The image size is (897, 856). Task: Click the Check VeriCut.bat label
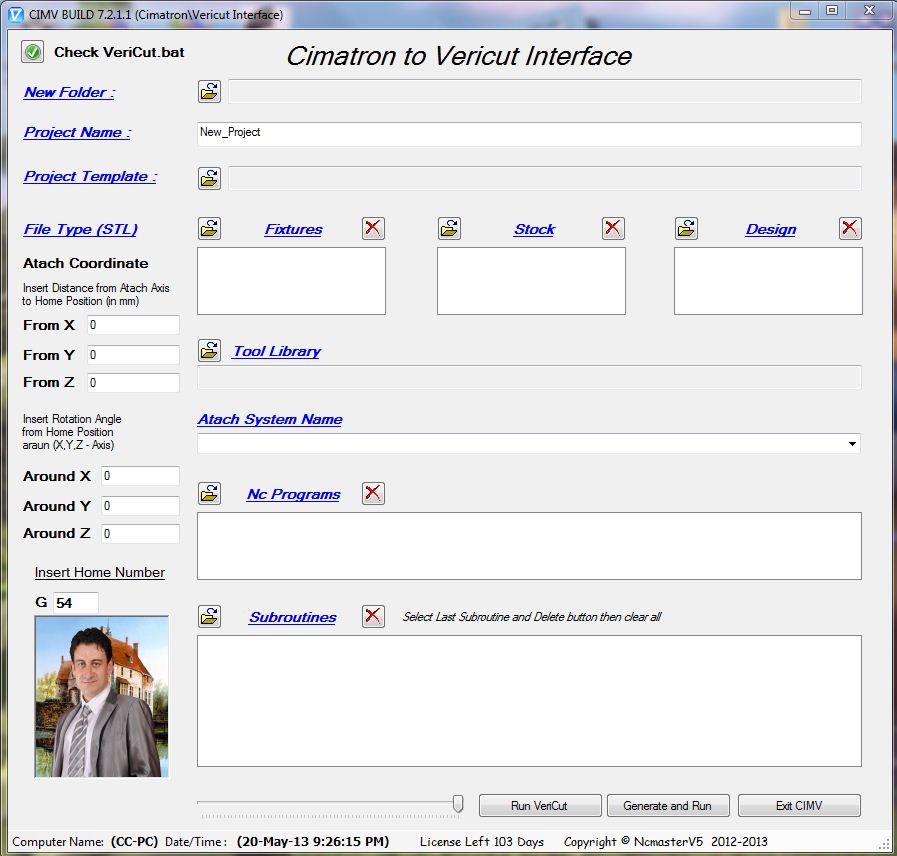point(119,52)
